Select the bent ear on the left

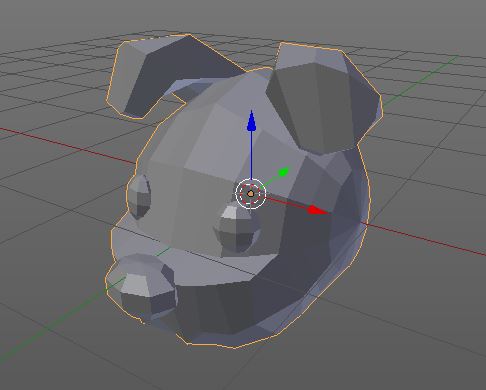point(160,75)
